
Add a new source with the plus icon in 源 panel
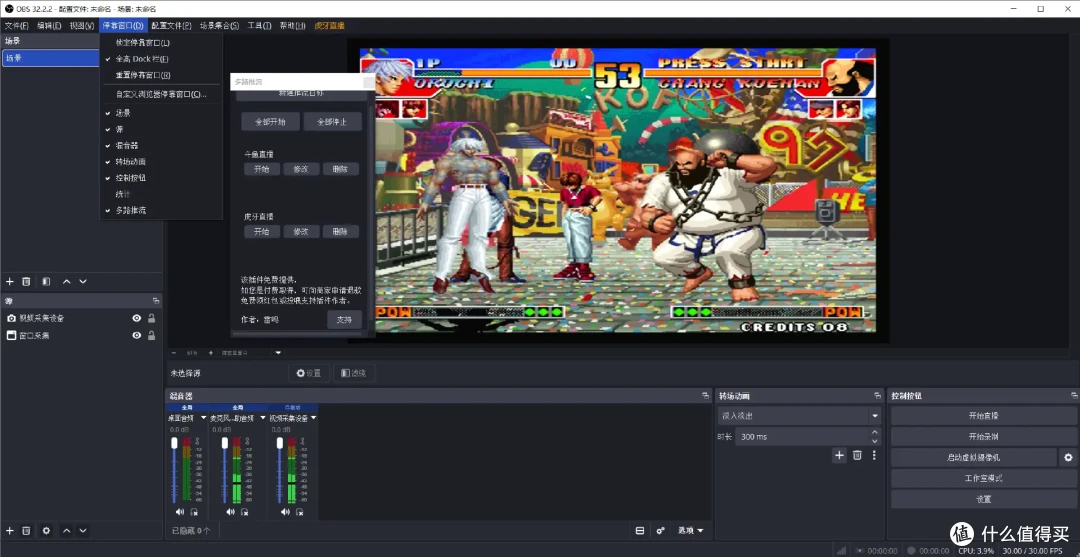pos(10,531)
